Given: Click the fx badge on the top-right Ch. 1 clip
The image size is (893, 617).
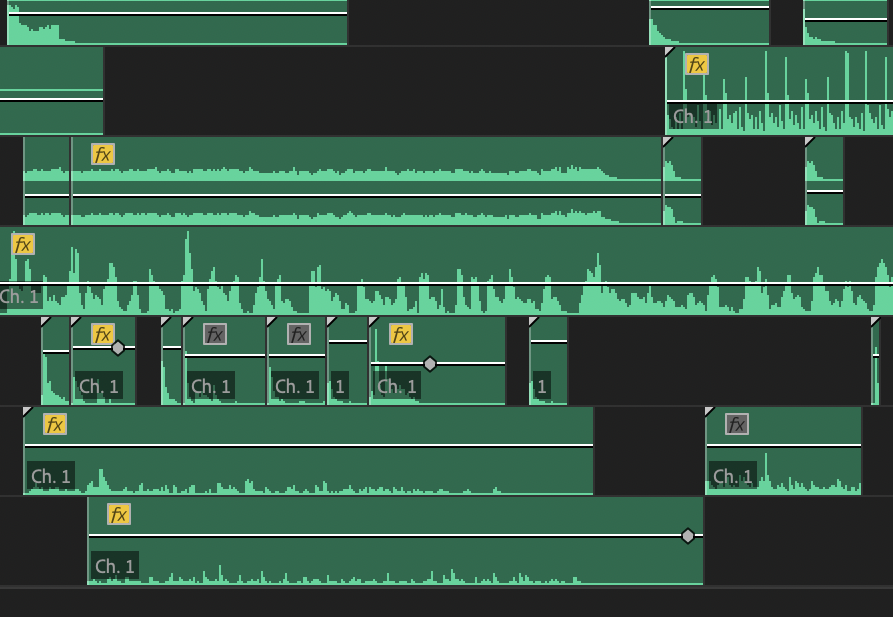Looking at the screenshot, I should [x=697, y=63].
